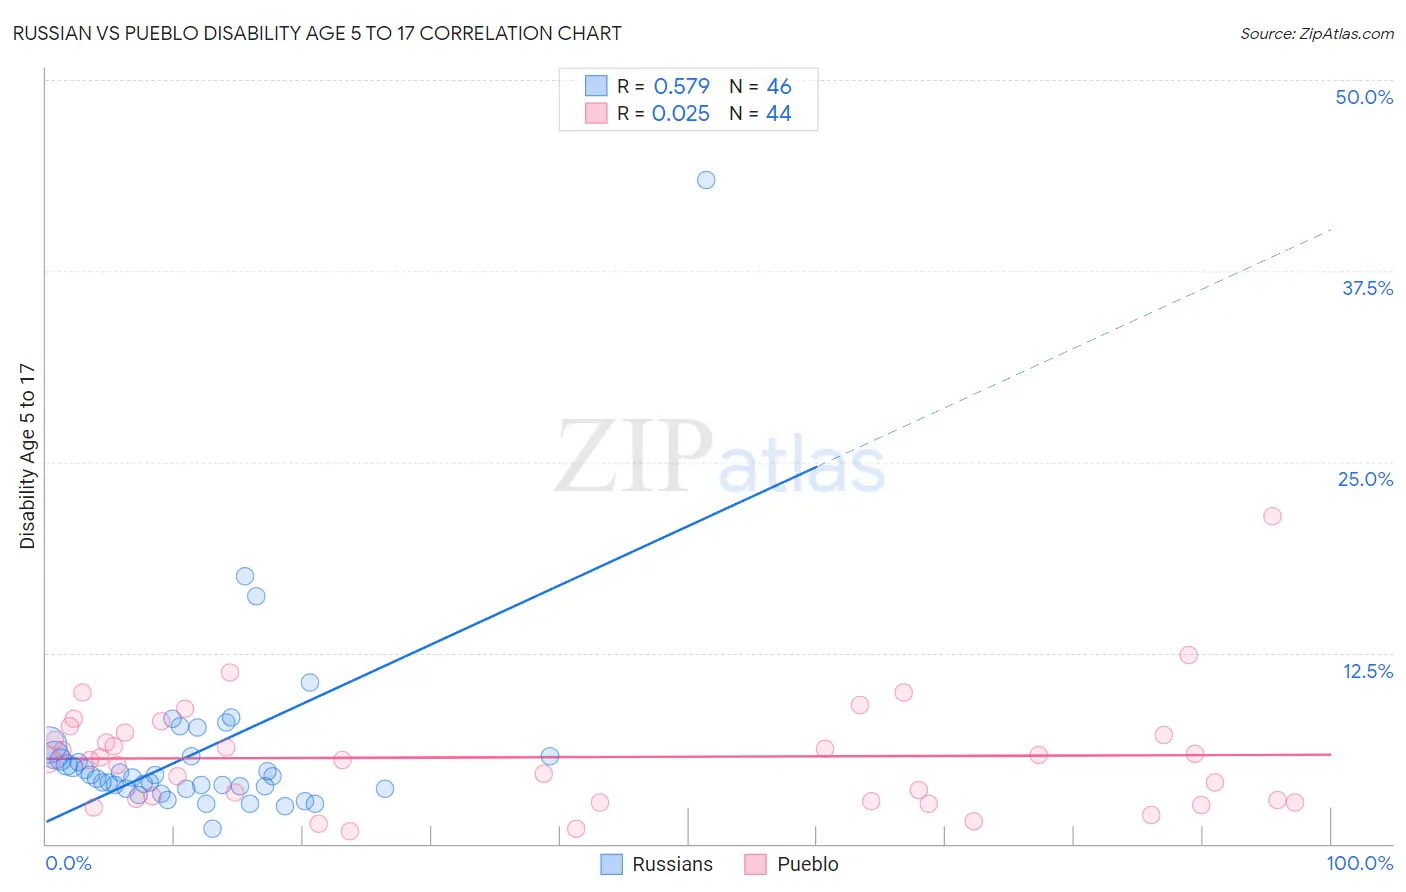Click the Disability Age 5 to 17 axis title

tap(27, 456)
